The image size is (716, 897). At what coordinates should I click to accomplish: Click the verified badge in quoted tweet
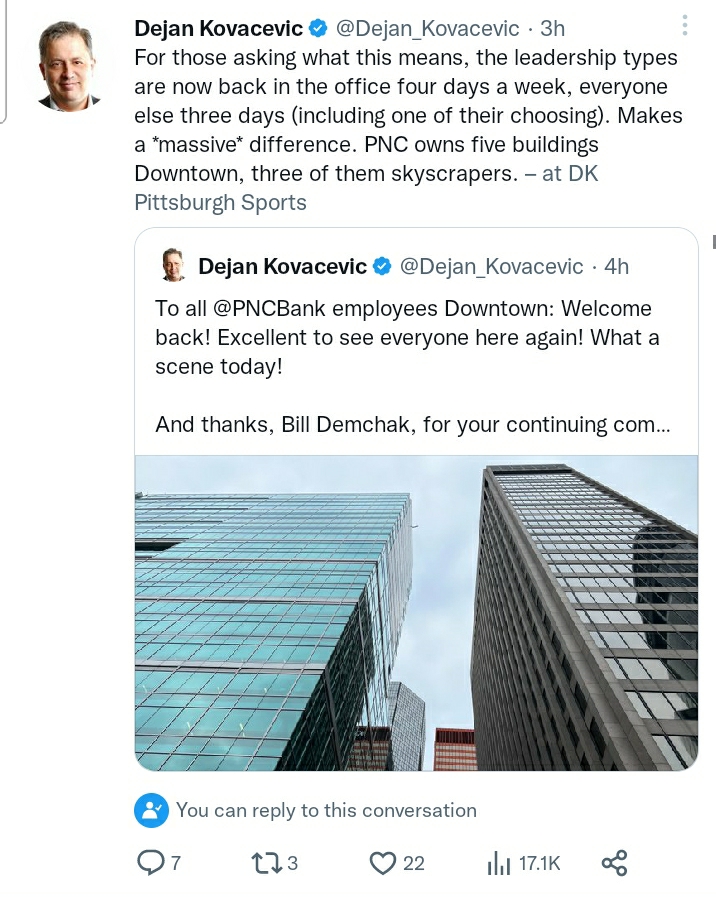(x=382, y=266)
